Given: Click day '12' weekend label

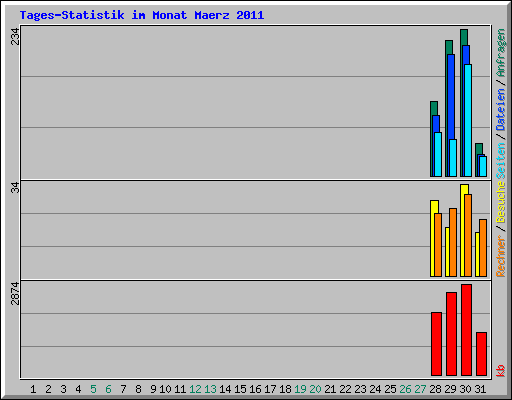Looking at the screenshot, I should pos(195,389).
